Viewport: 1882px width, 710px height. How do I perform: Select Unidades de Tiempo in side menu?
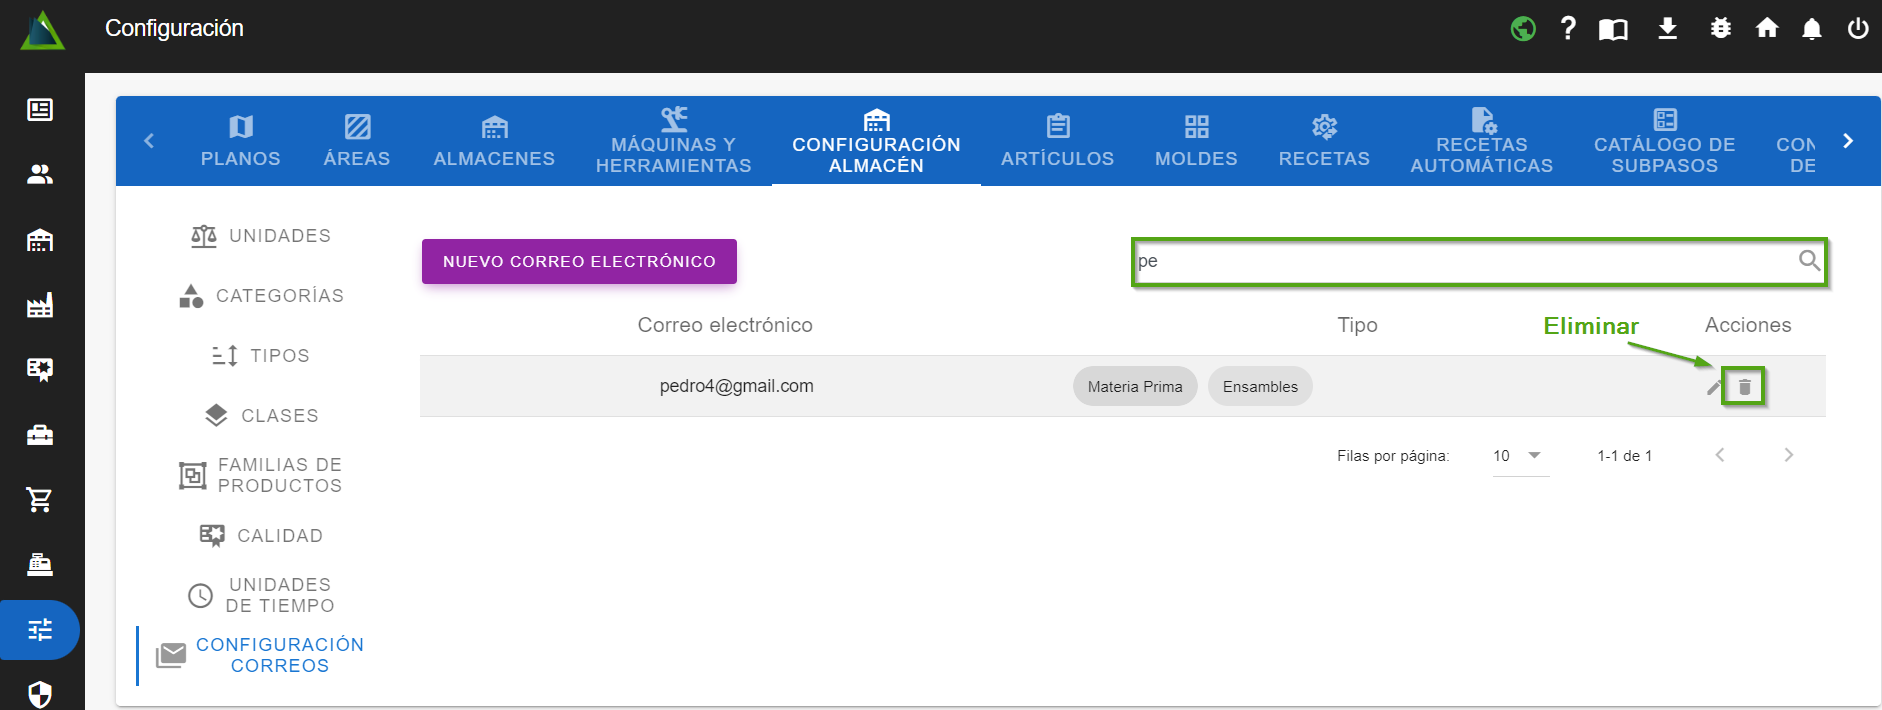(x=279, y=595)
